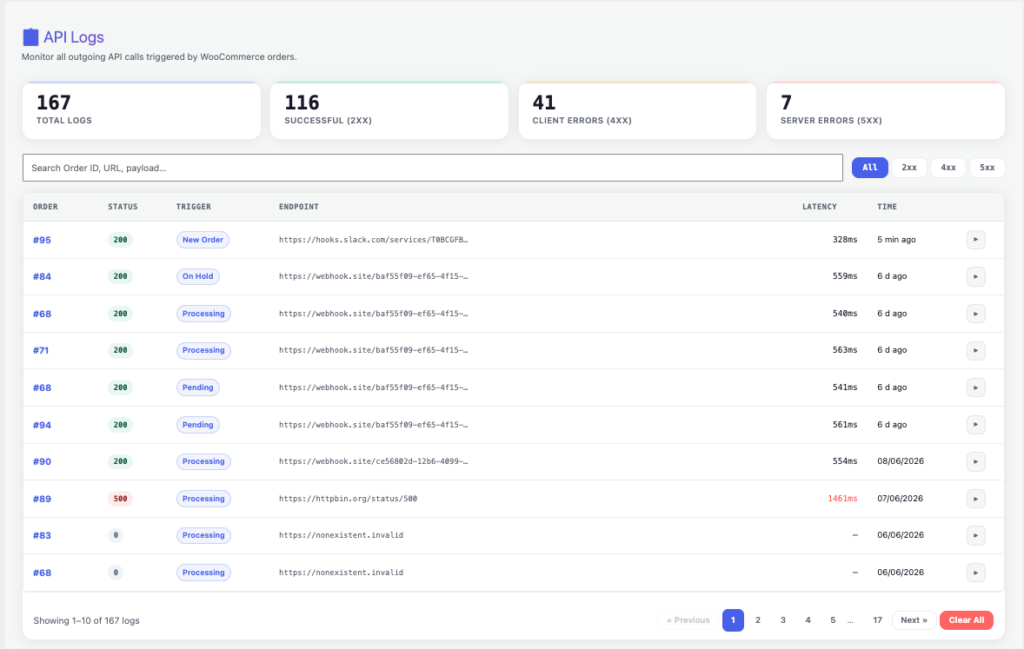
Task: Click the On Hold trigger badge
Action: 198,276
